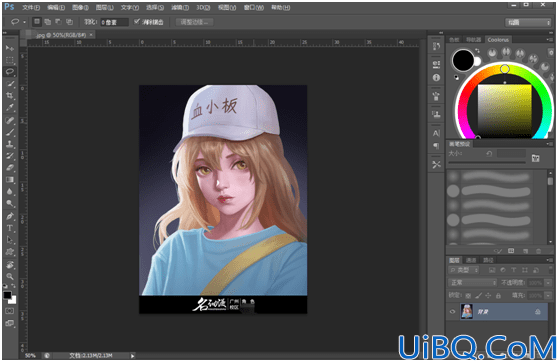
Task: Open the File menu
Action: (x=31, y=7)
